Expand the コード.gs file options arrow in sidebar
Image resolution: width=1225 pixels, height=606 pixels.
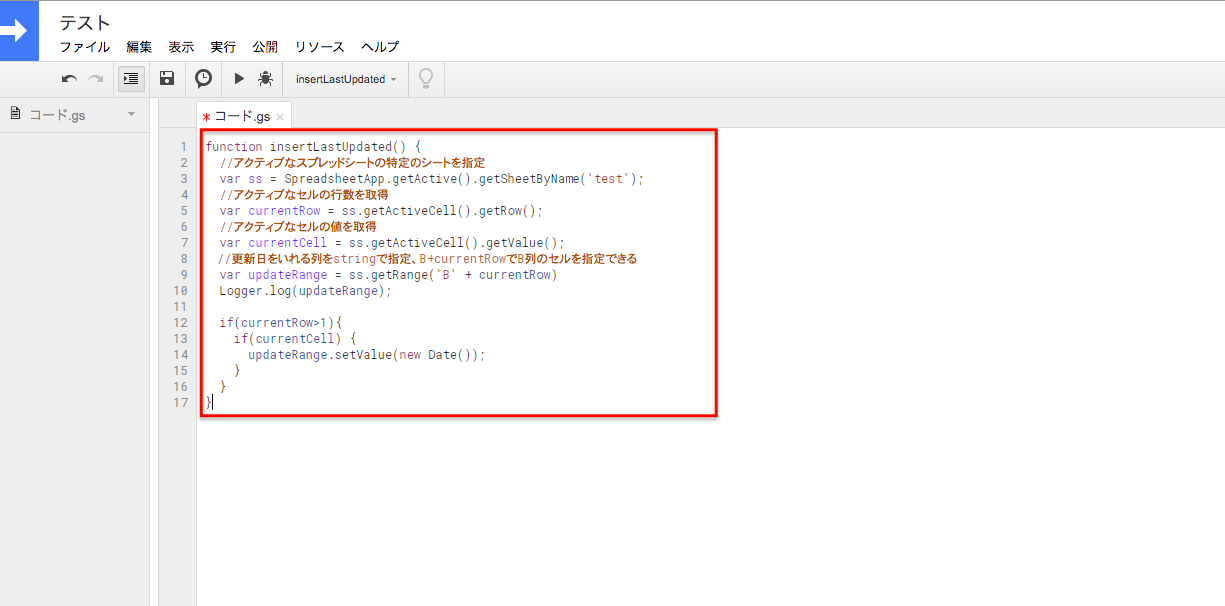(131, 114)
